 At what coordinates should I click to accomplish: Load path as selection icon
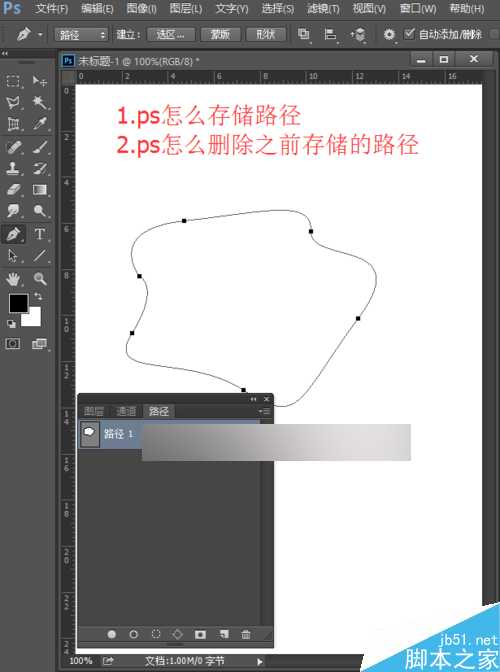tap(156, 634)
